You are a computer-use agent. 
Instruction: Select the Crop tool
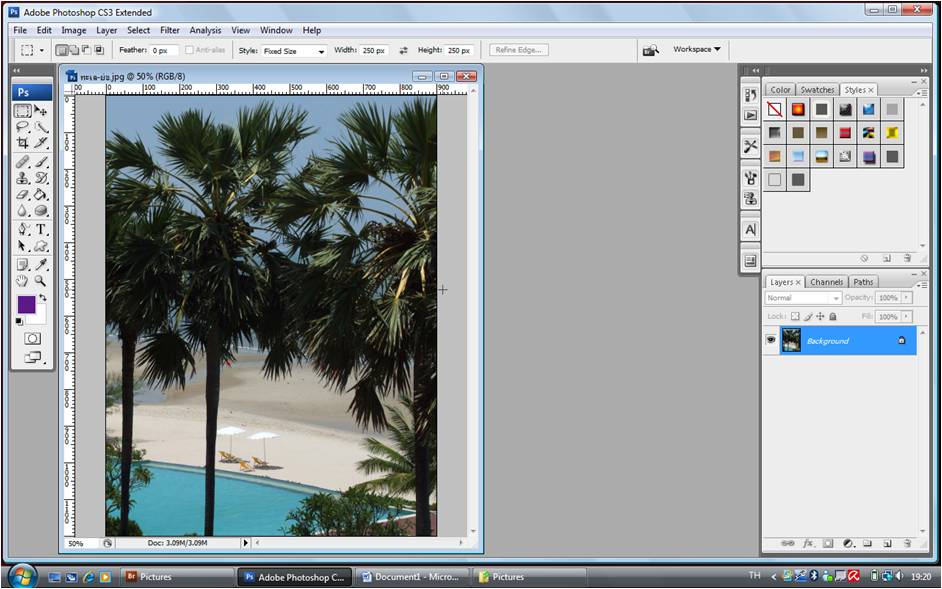(x=23, y=144)
